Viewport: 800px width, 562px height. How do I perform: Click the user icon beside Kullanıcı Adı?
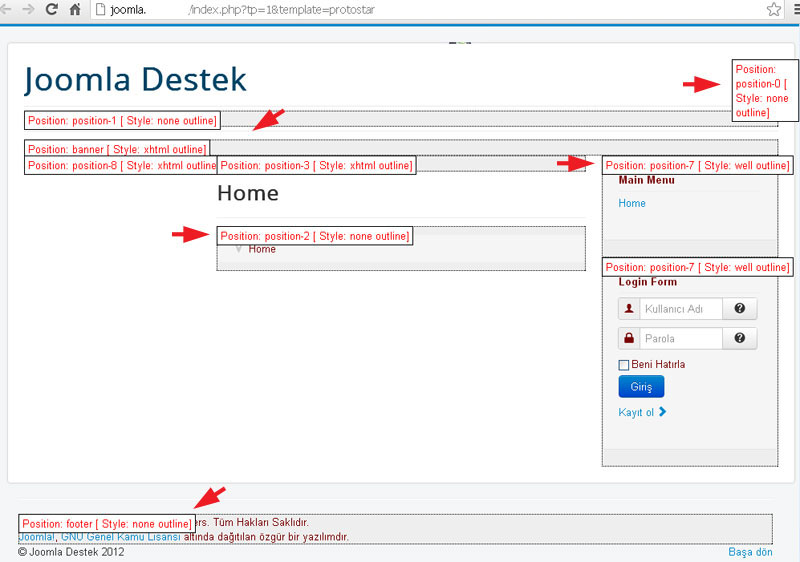(x=629, y=309)
